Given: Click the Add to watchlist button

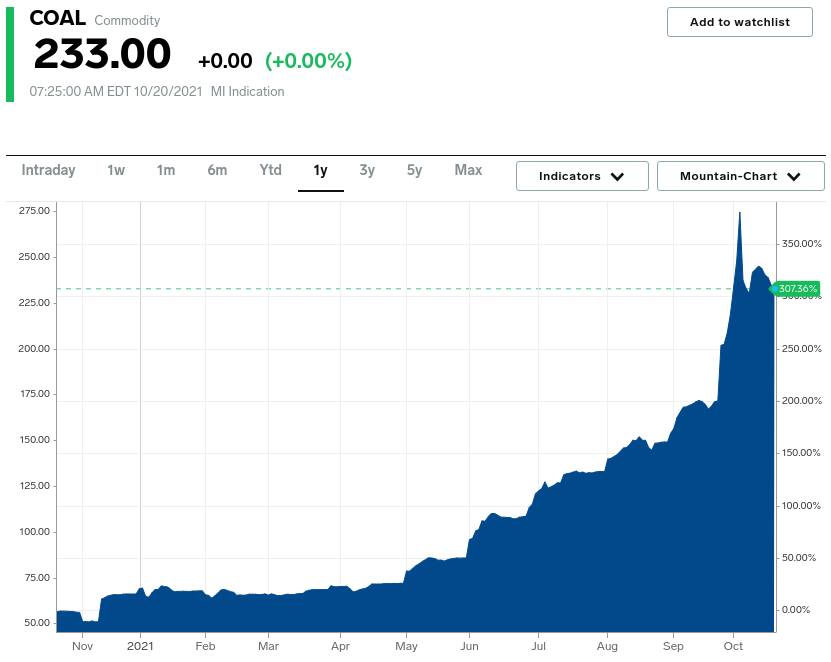Looking at the screenshot, I should click(739, 22).
